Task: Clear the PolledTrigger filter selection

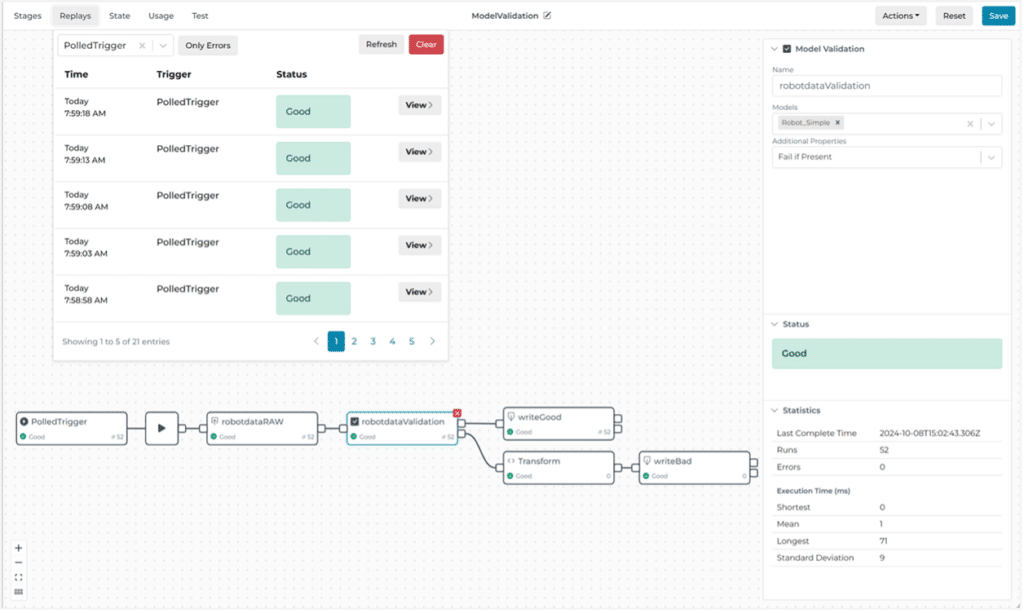Action: tap(142, 45)
